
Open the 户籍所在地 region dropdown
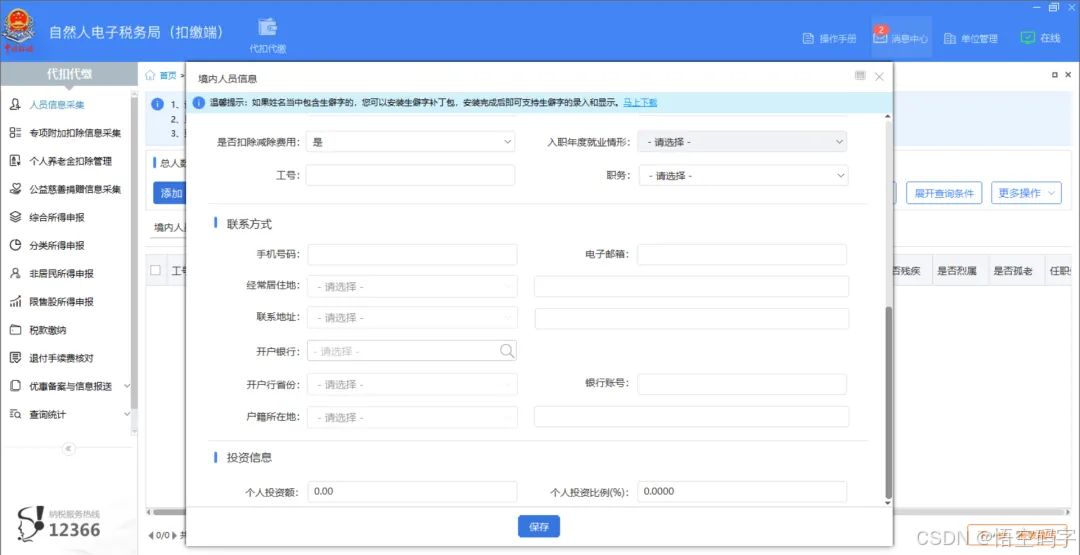pos(413,417)
